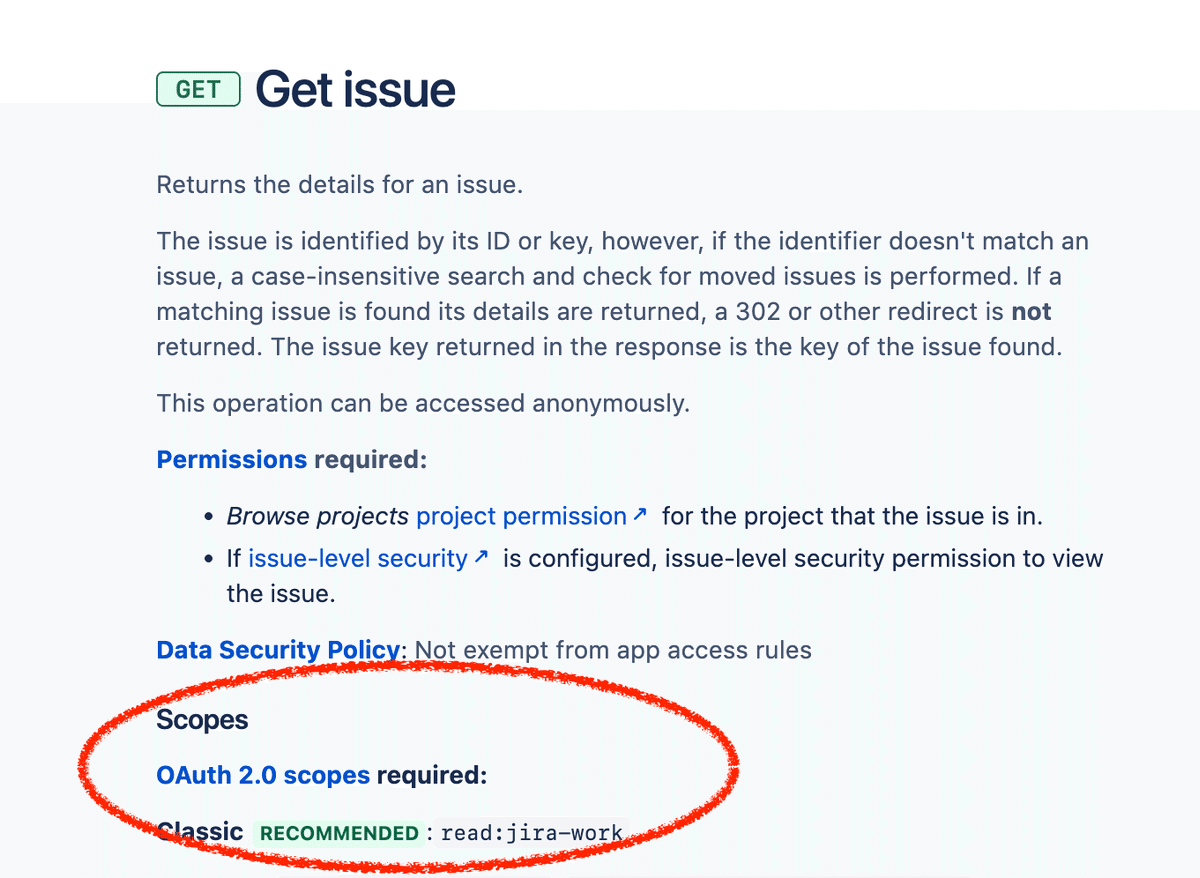1200x878 pixels.
Task: Open the OAuth 2.0 scopes link
Action: coord(263,775)
